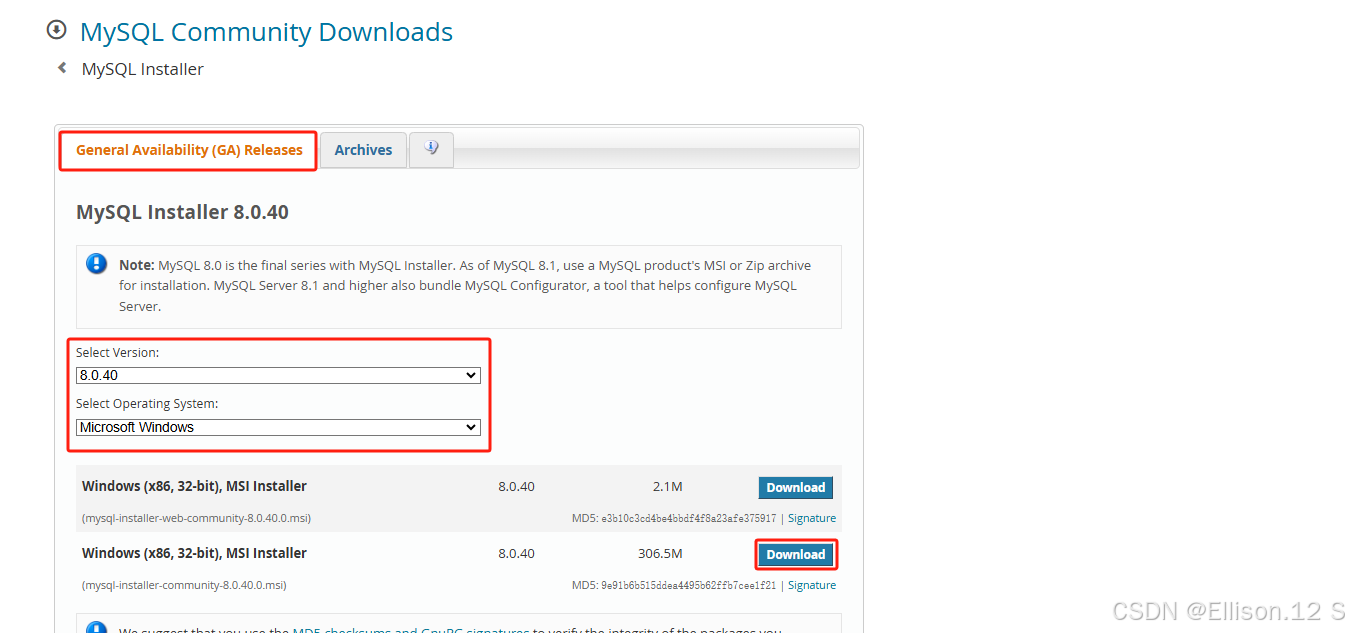Open the MySQL Community Downloads heading link
1349x633 pixels.
point(266,32)
